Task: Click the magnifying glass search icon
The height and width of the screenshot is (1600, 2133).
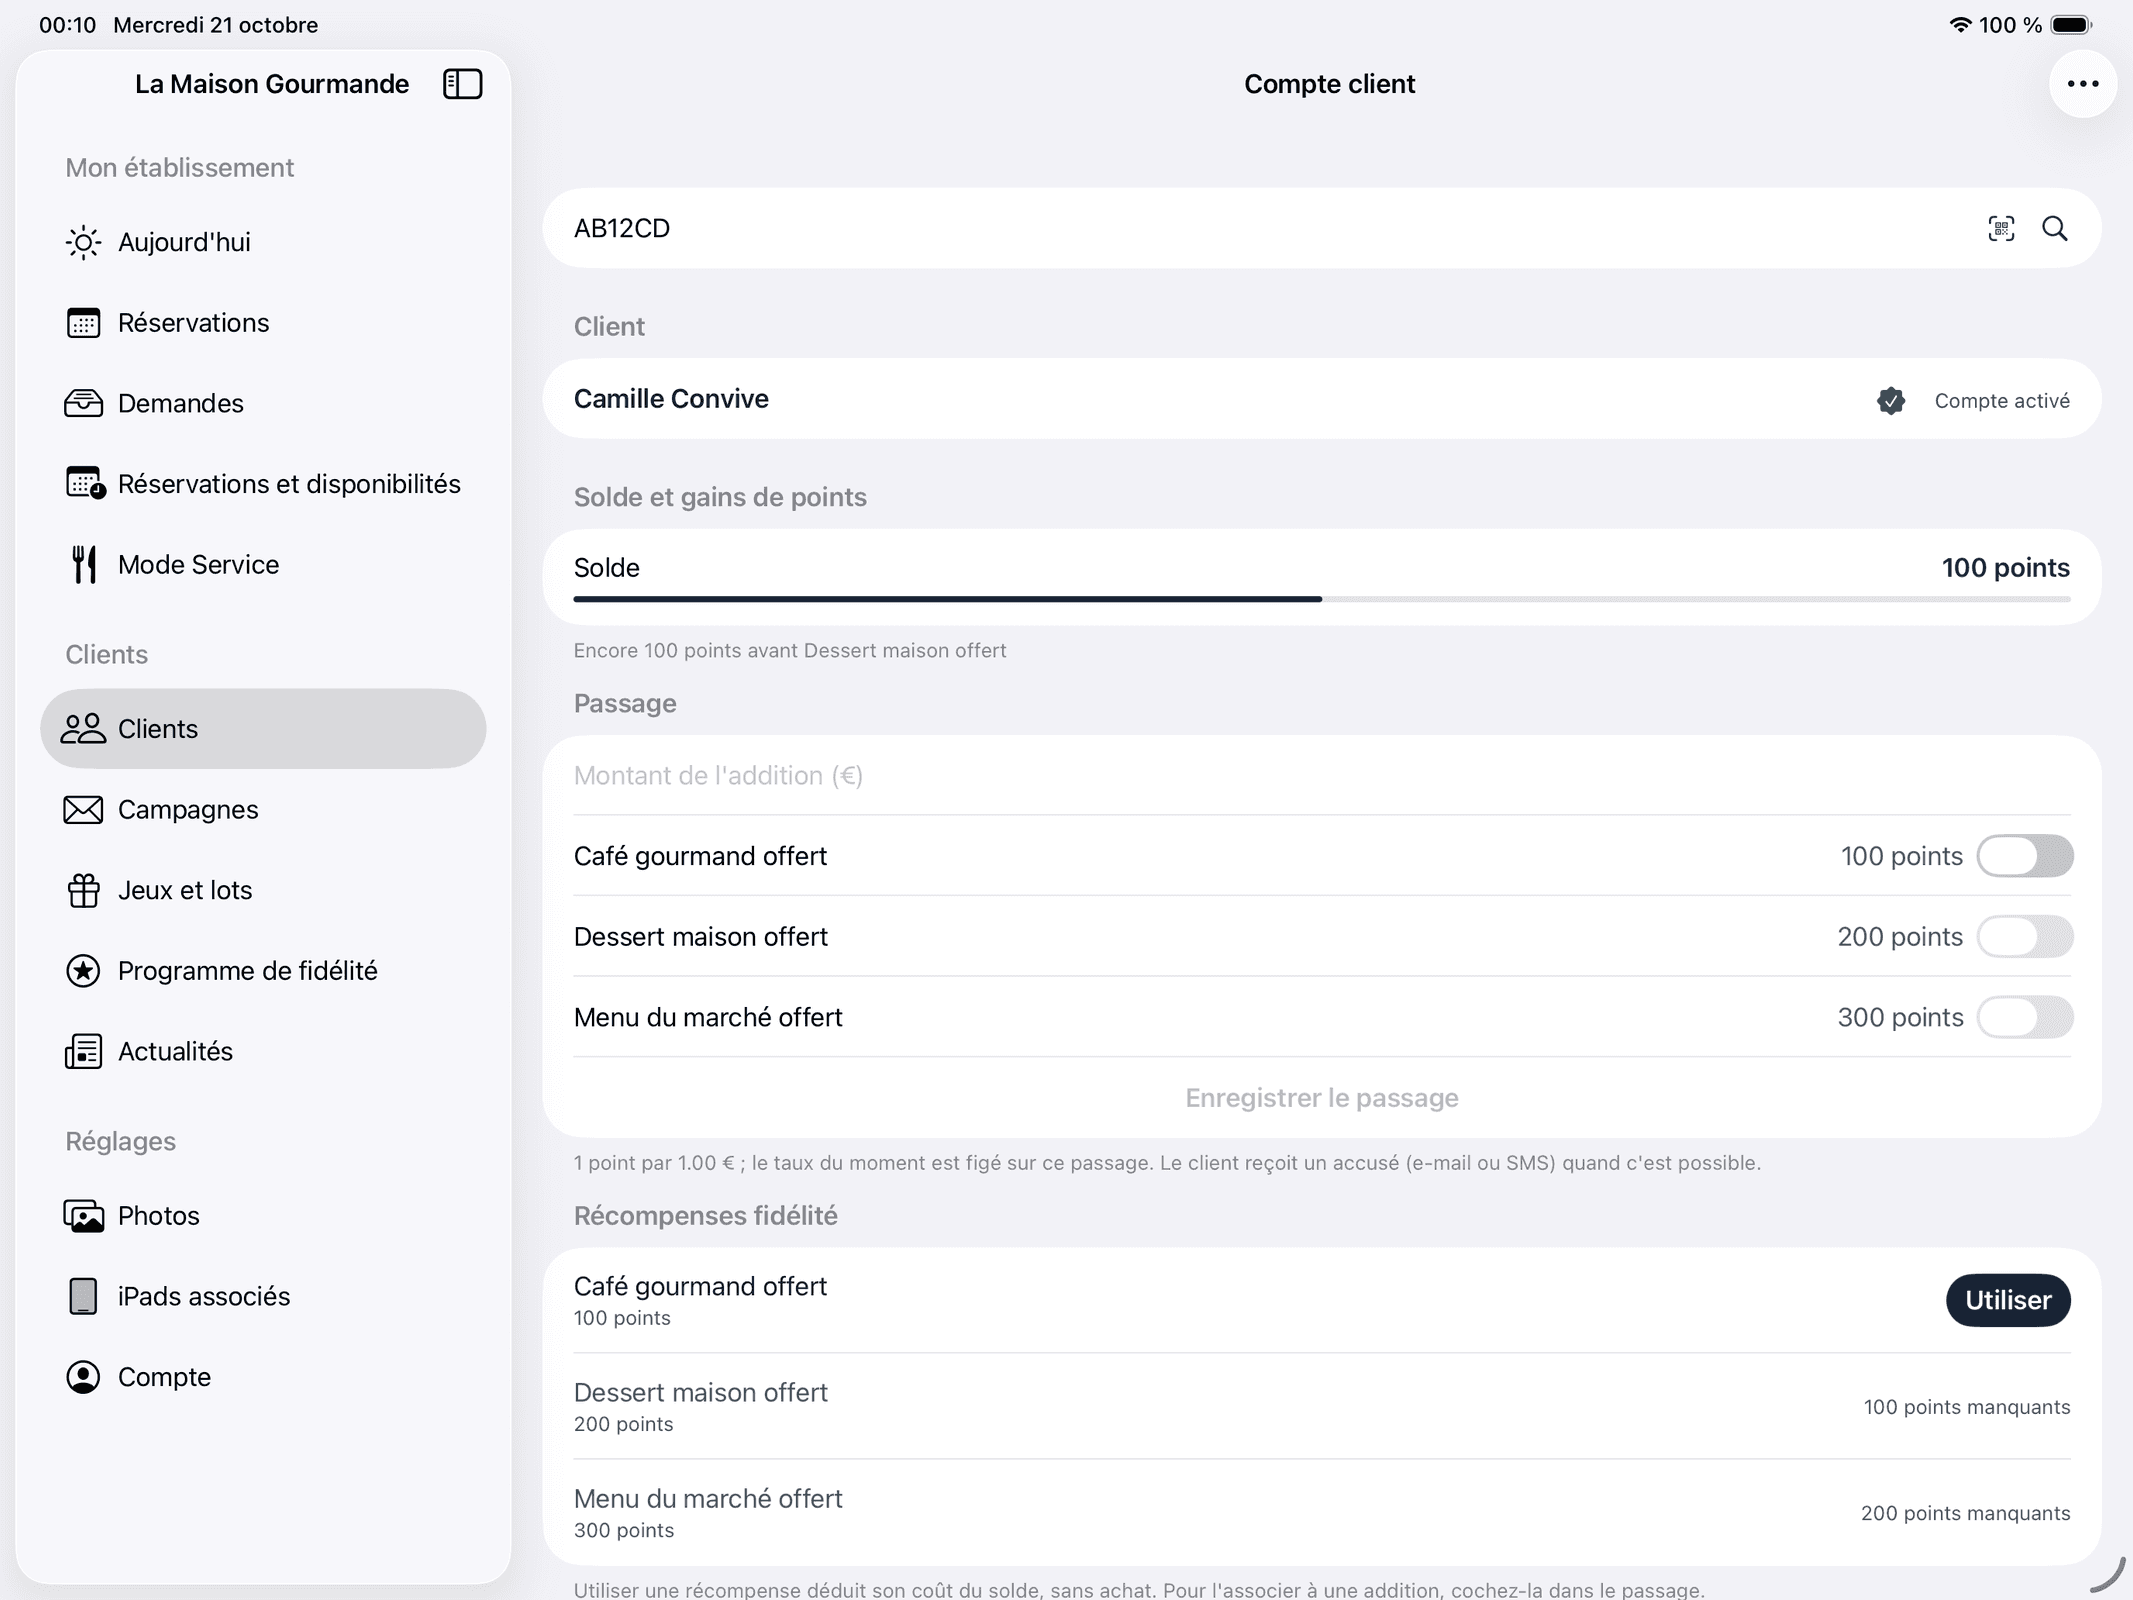Action: click(2055, 229)
